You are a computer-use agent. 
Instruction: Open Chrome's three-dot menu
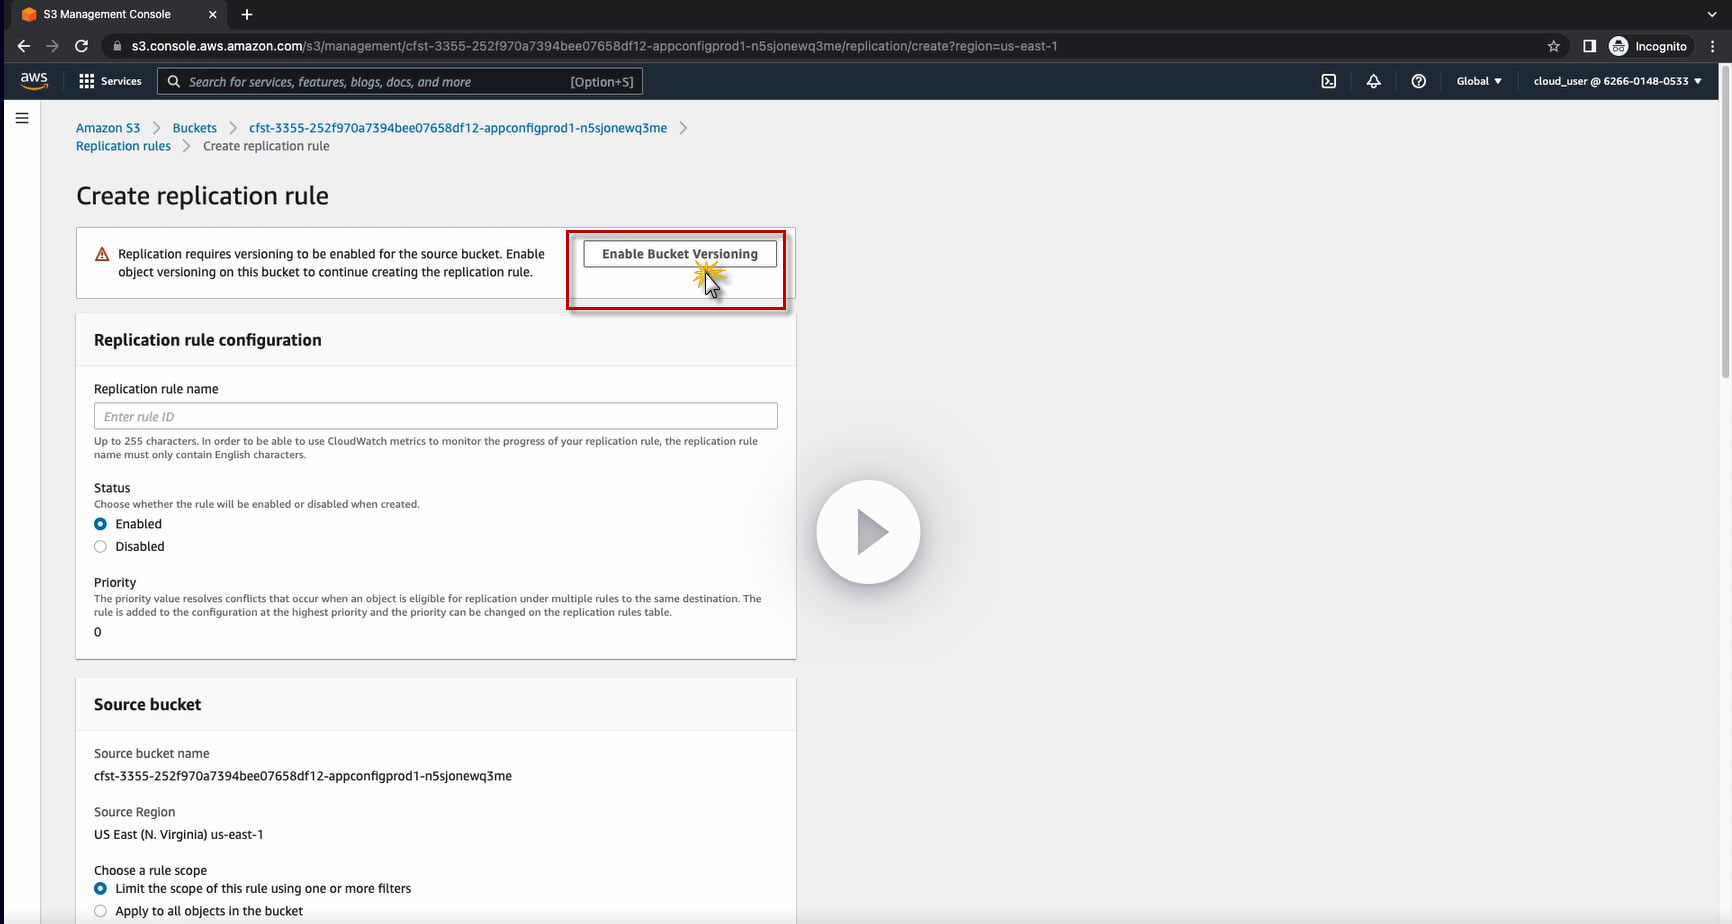tap(1713, 46)
